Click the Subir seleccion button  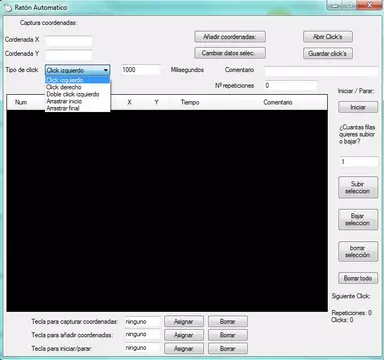tap(358, 187)
